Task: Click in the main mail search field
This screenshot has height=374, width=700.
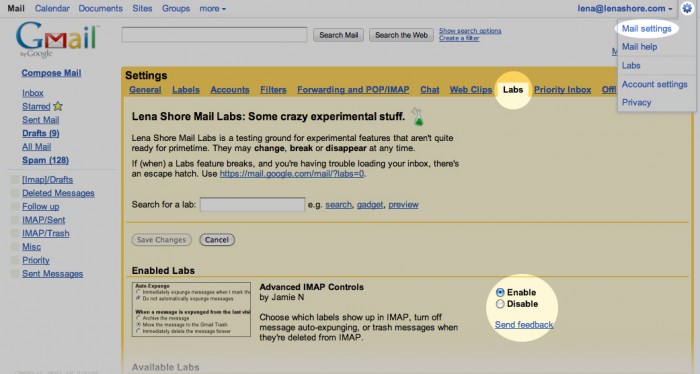Action: click(x=214, y=35)
